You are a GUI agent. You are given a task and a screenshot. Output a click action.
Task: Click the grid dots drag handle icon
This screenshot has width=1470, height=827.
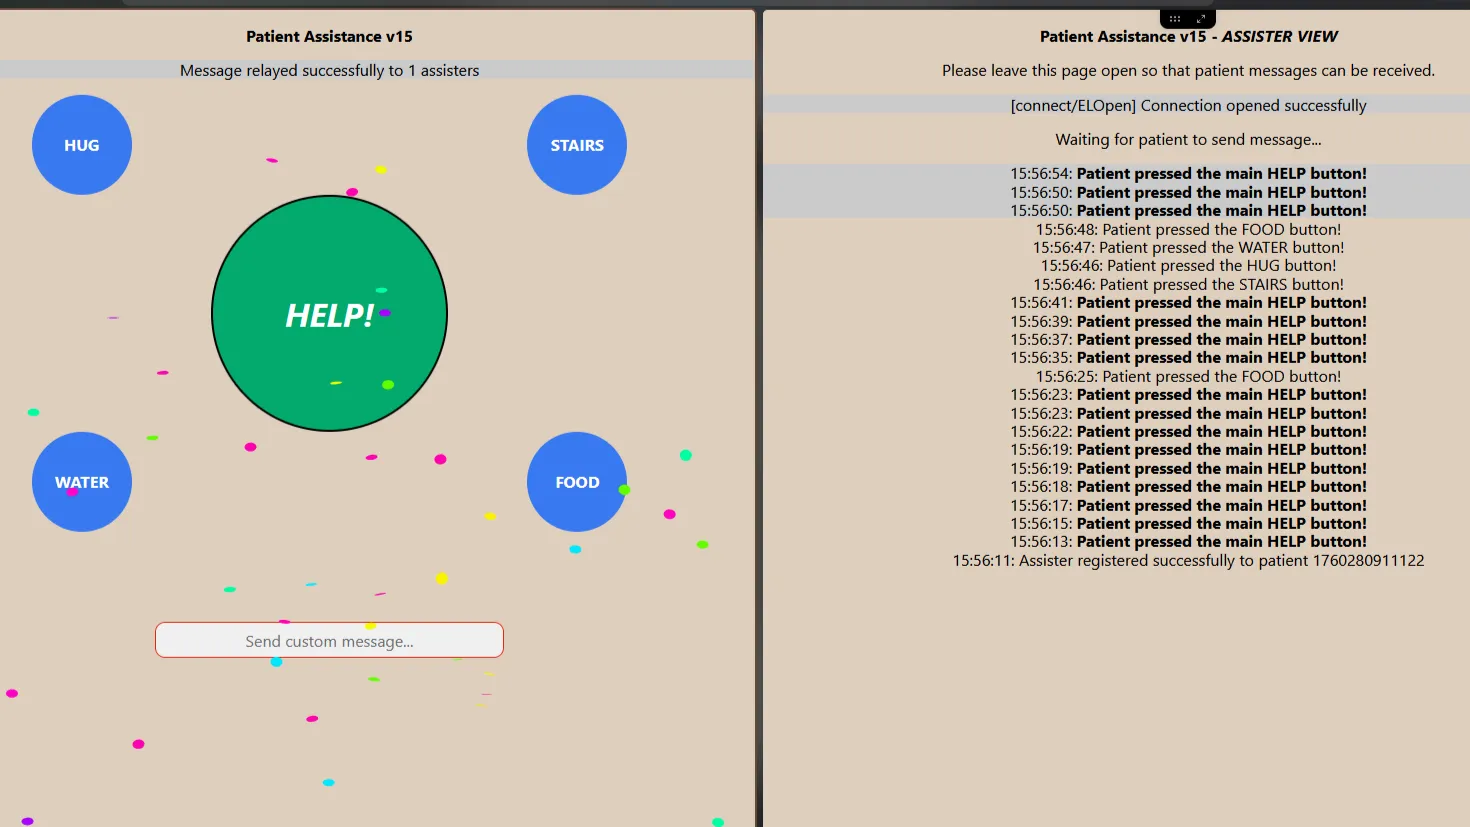click(x=1175, y=19)
